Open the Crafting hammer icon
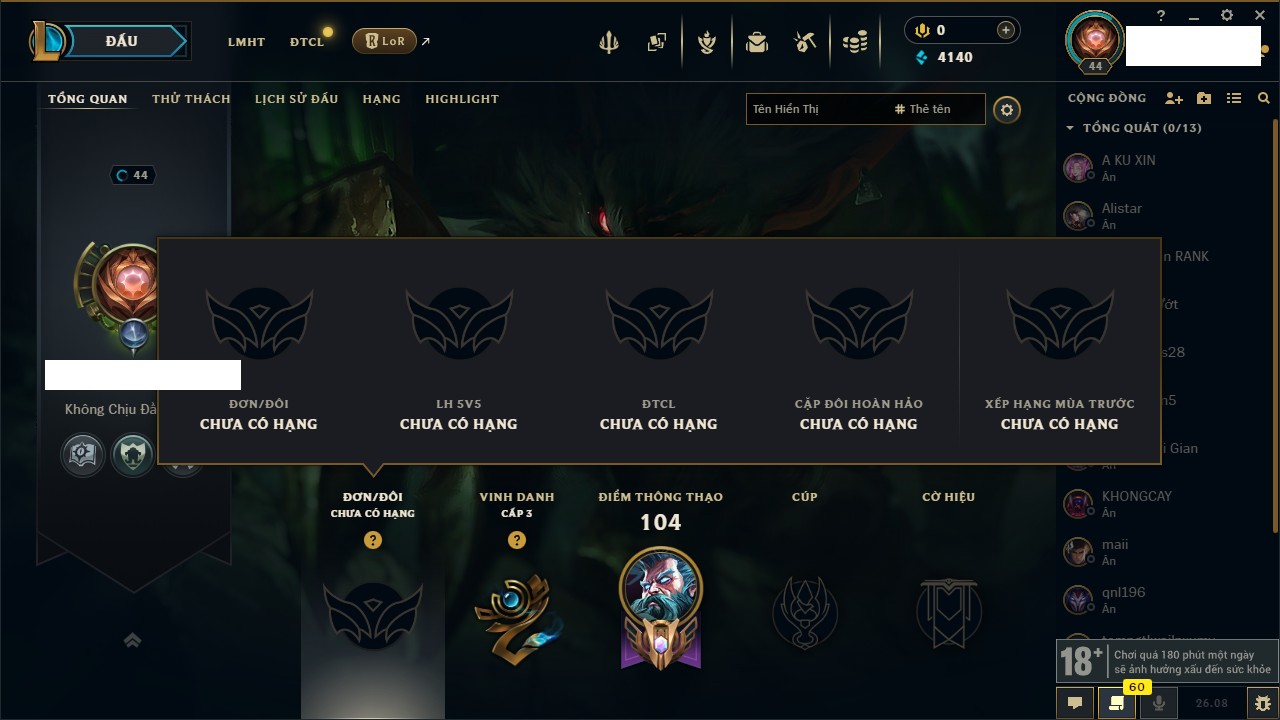Viewport: 1280px width, 720px height. pyautogui.click(x=805, y=42)
